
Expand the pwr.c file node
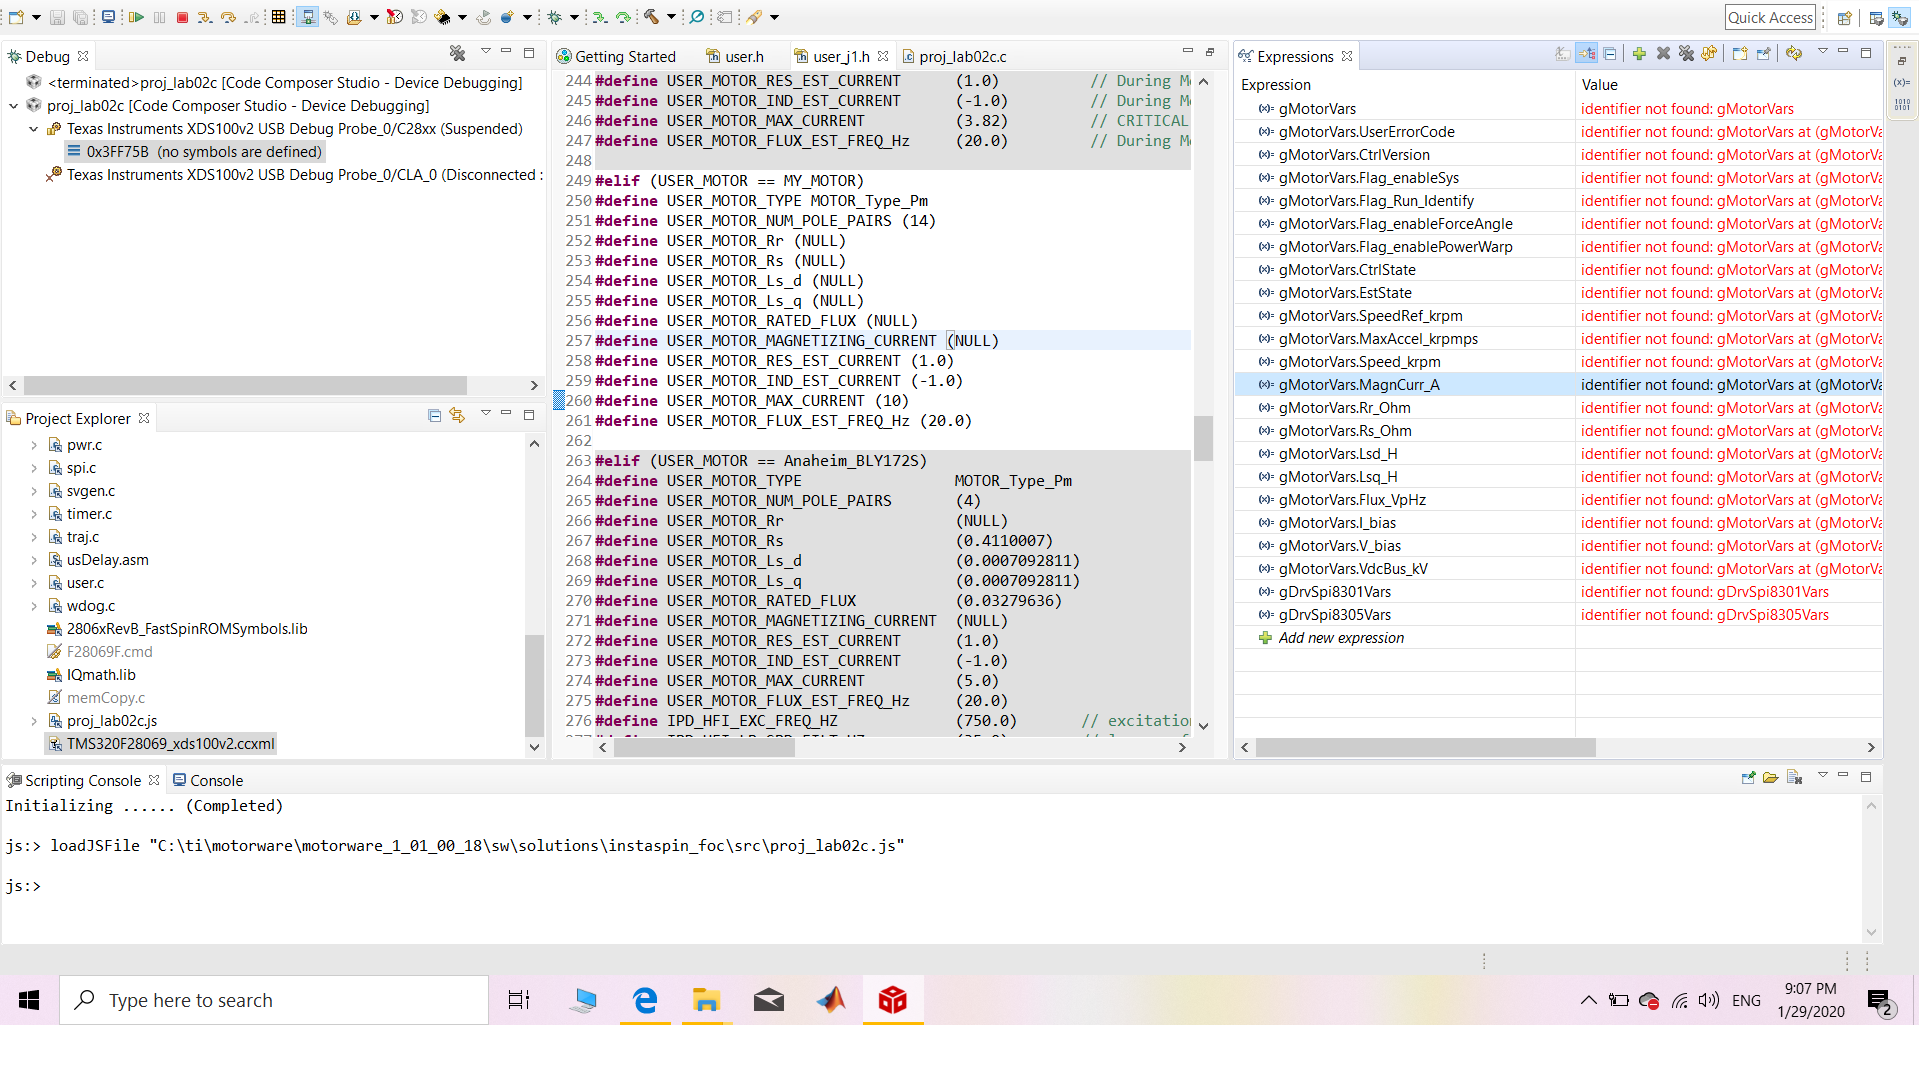click(x=33, y=445)
